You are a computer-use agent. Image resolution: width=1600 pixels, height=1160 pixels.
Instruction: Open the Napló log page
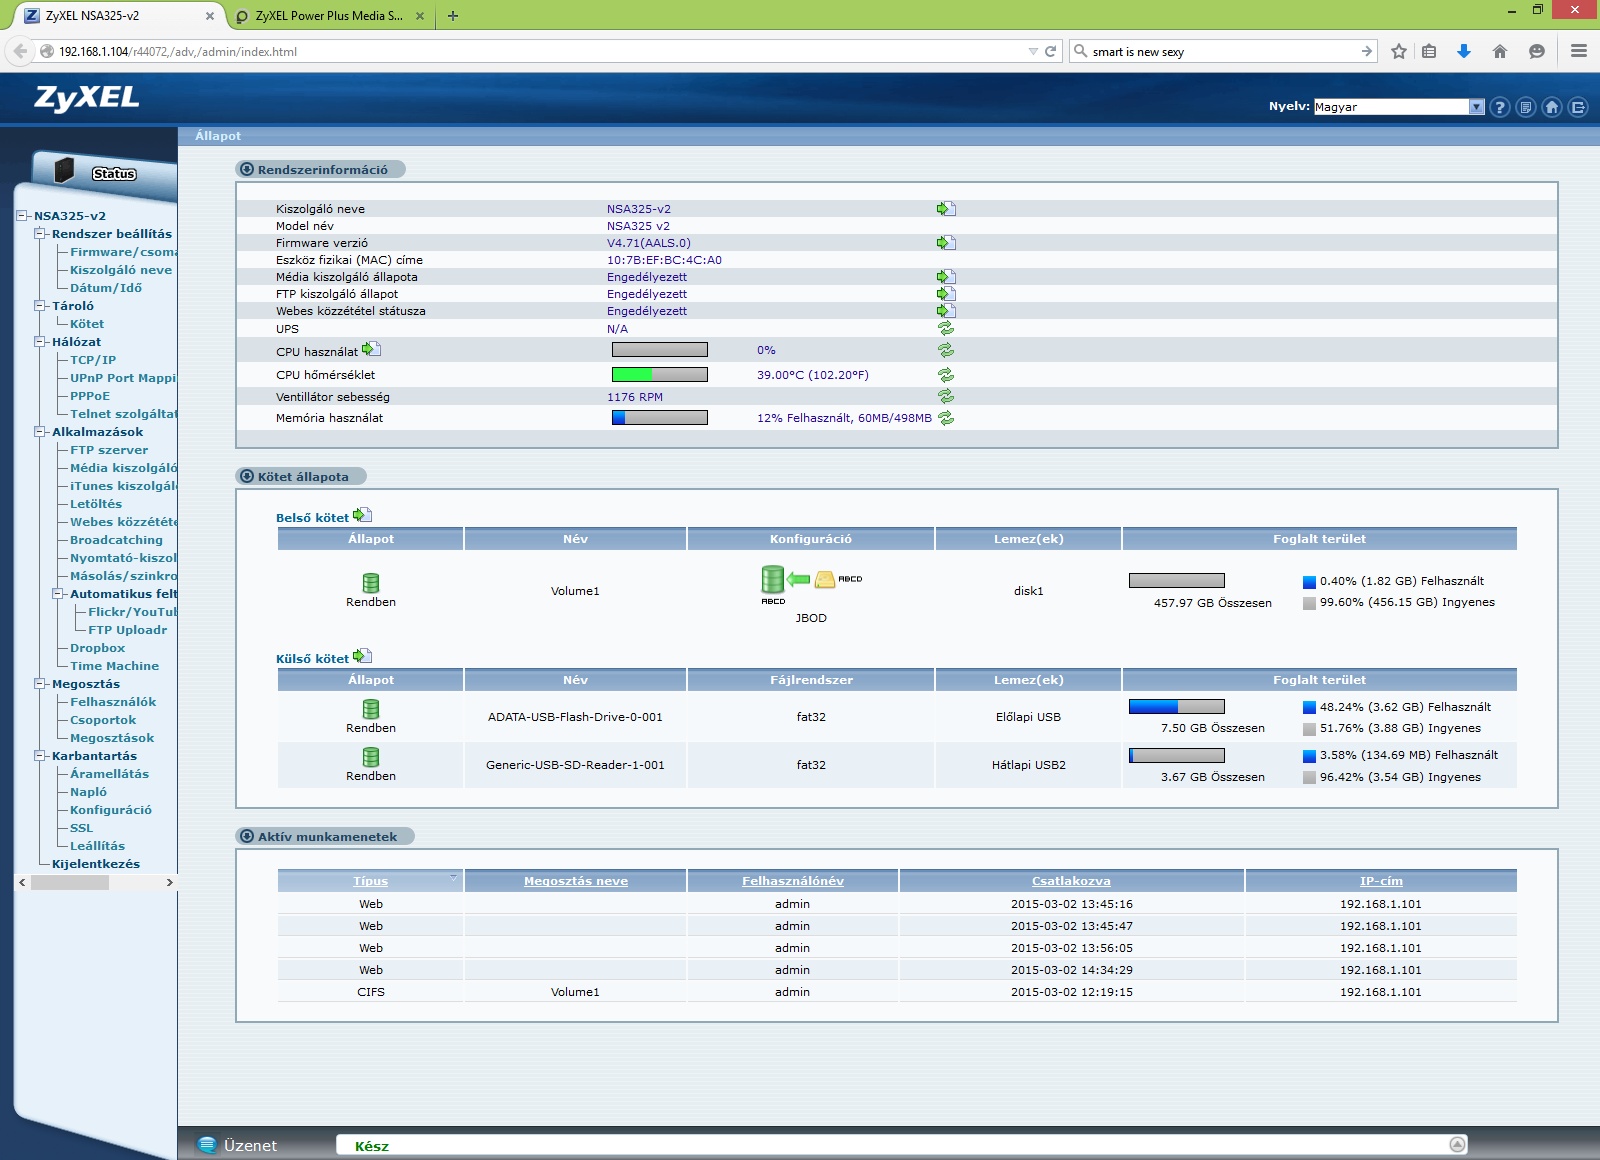tap(88, 792)
